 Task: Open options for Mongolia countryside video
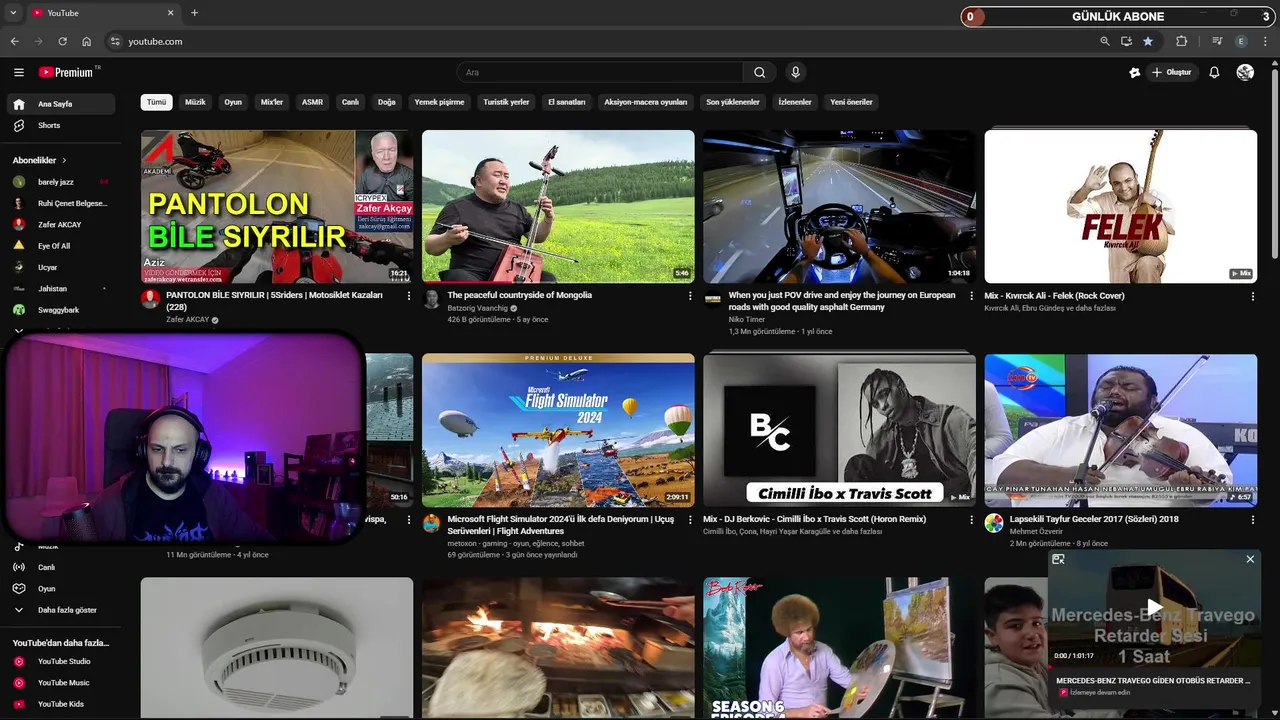click(689, 296)
